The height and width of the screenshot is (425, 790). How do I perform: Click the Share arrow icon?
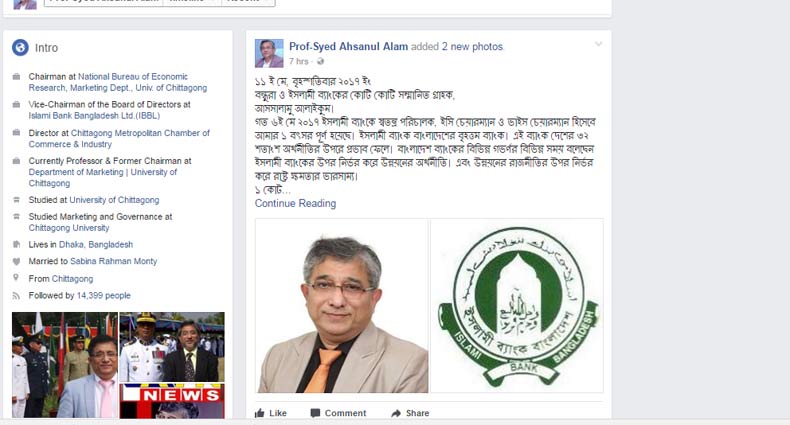396,413
